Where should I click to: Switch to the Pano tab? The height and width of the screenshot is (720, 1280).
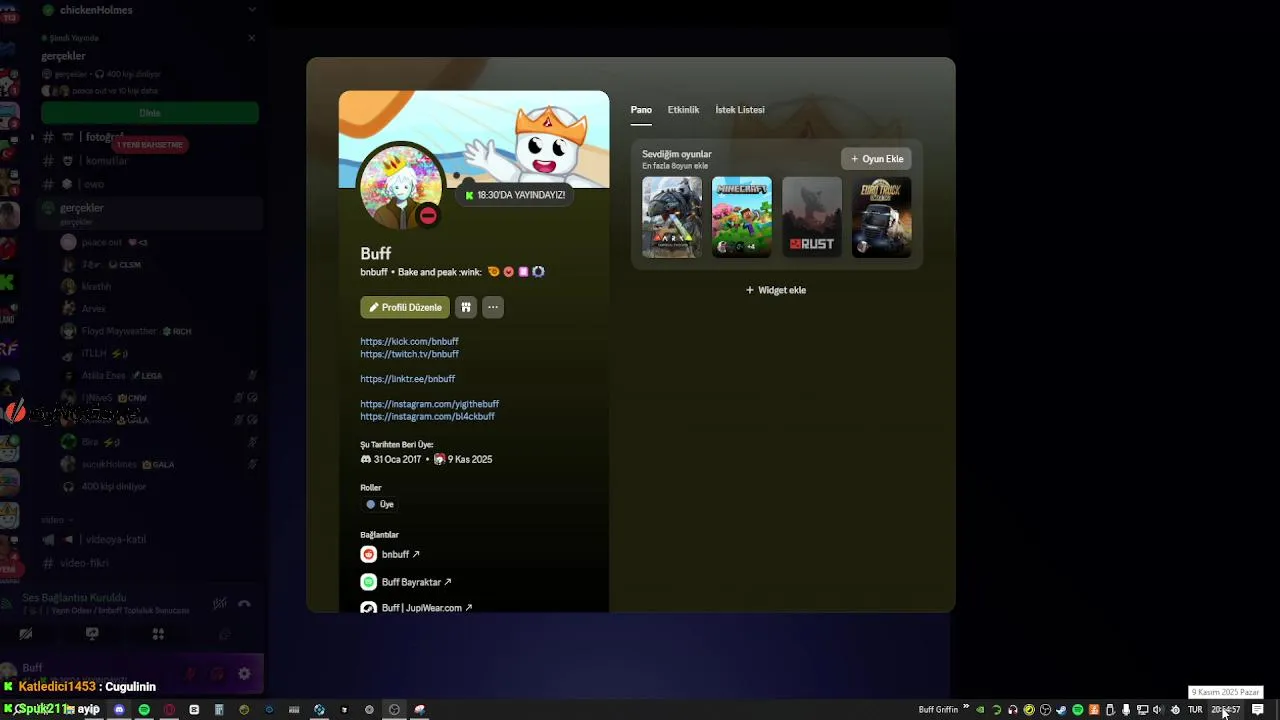[641, 110]
